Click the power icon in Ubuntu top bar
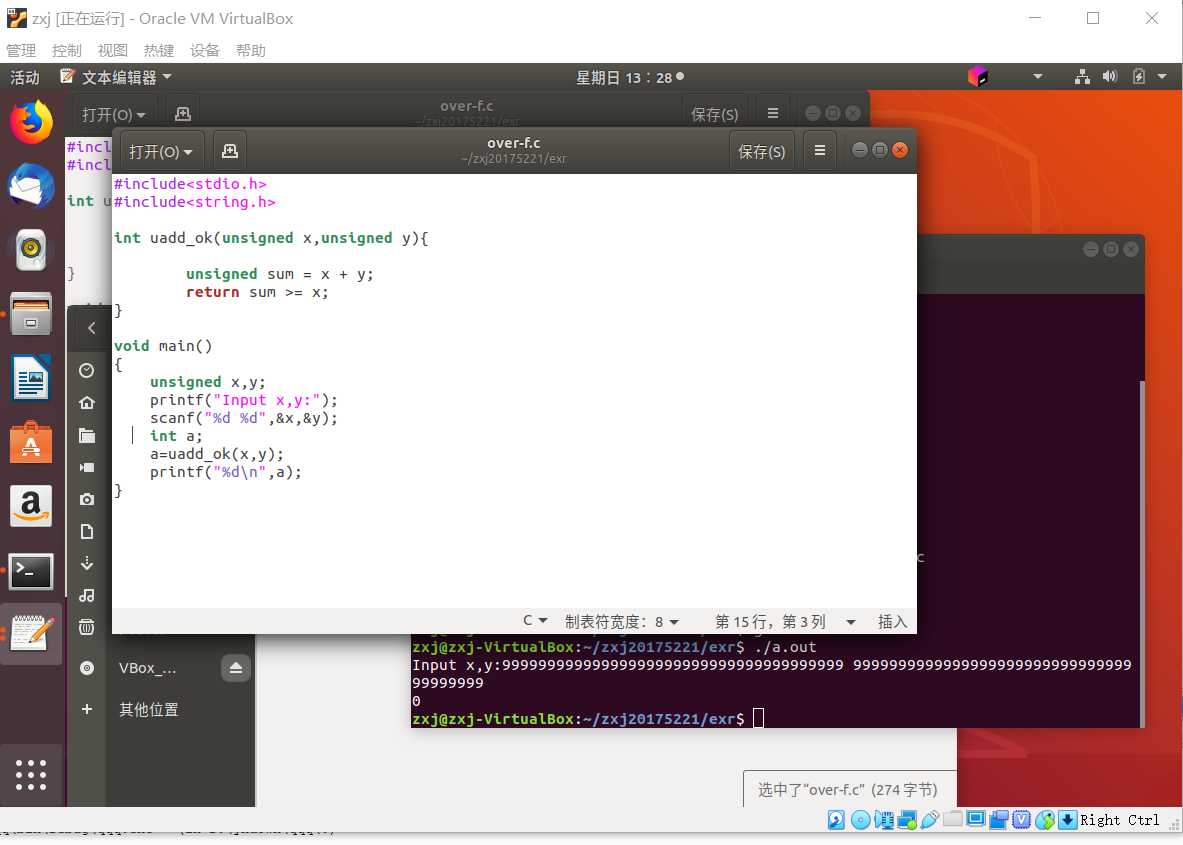The image size is (1183, 845). tap(1138, 76)
